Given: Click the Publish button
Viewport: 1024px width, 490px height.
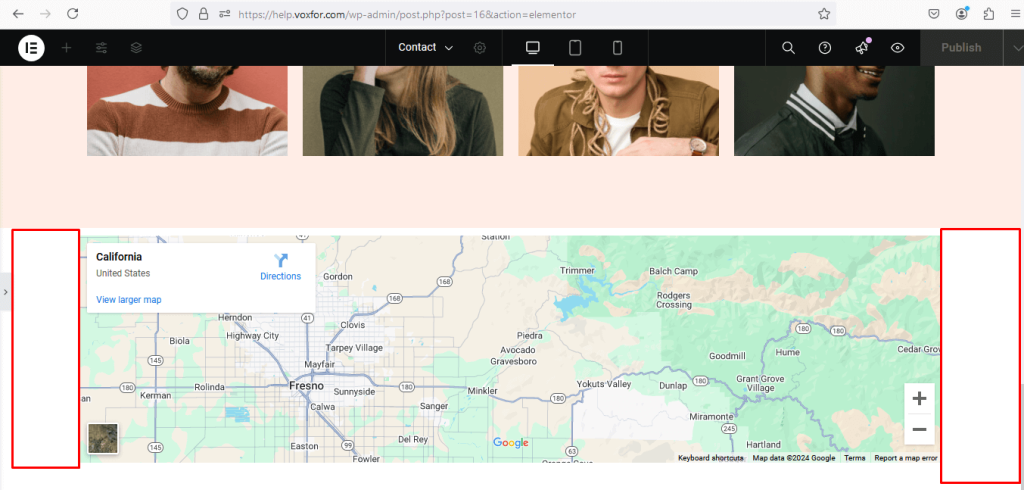Looking at the screenshot, I should [961, 48].
